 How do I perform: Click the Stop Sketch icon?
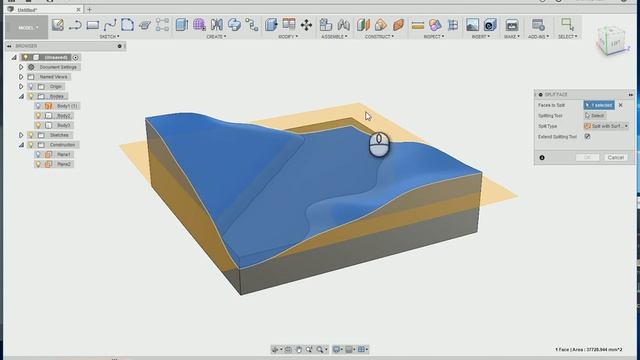(x=145, y=25)
